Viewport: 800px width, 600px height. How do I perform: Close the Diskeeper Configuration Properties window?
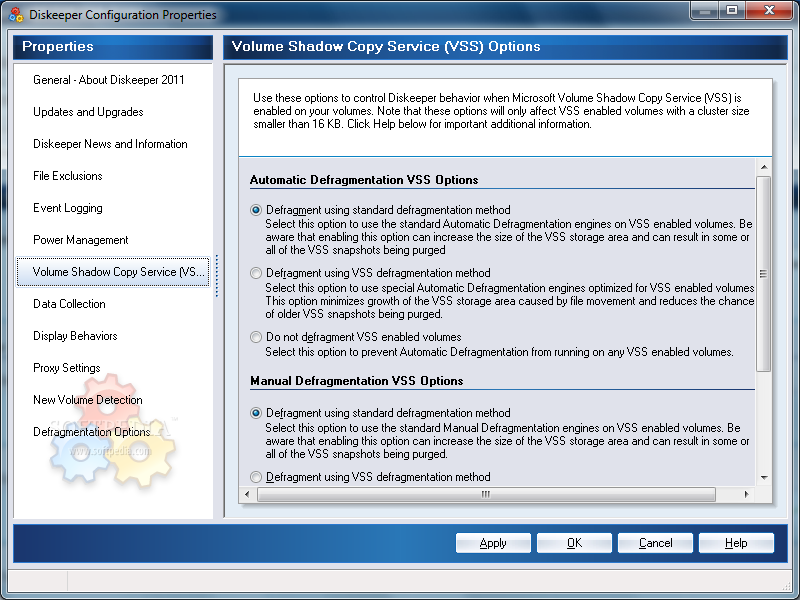(770, 10)
